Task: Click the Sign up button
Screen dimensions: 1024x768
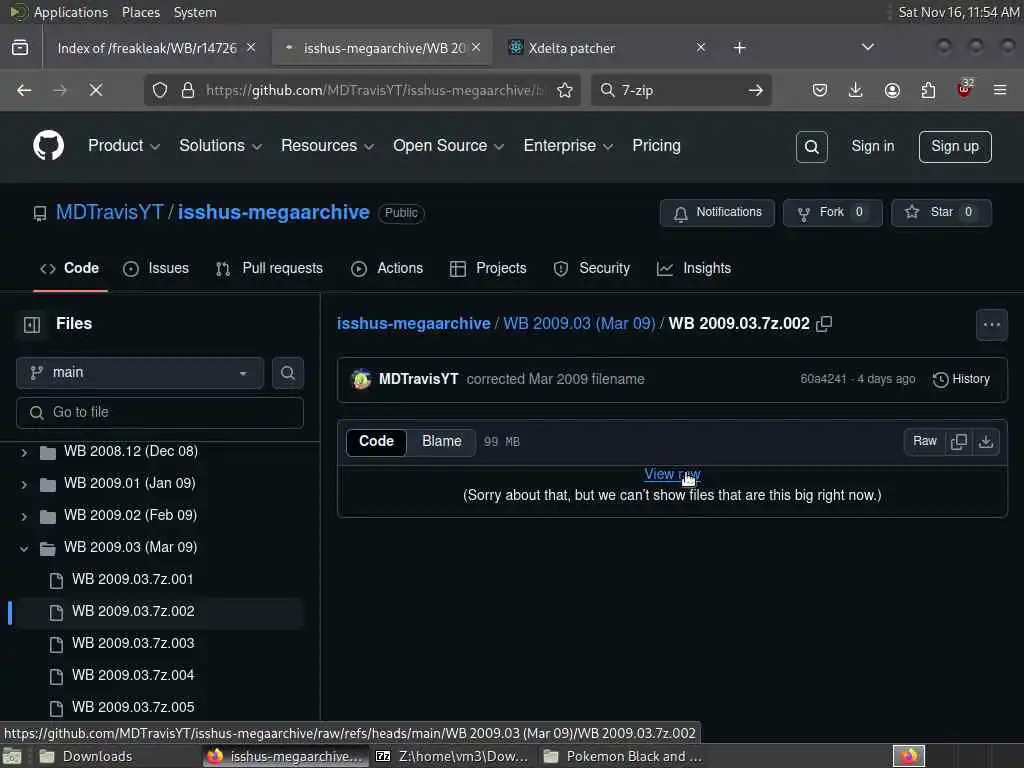Action: tap(955, 146)
